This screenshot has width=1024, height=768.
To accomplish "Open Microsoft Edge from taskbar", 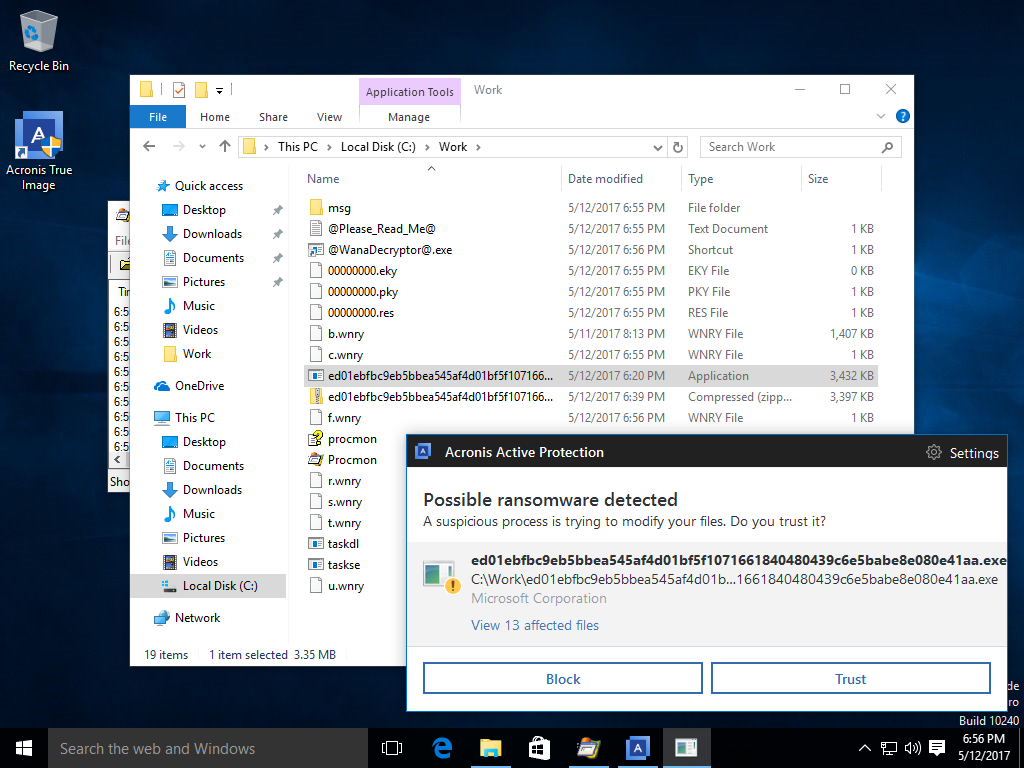I will pos(442,748).
